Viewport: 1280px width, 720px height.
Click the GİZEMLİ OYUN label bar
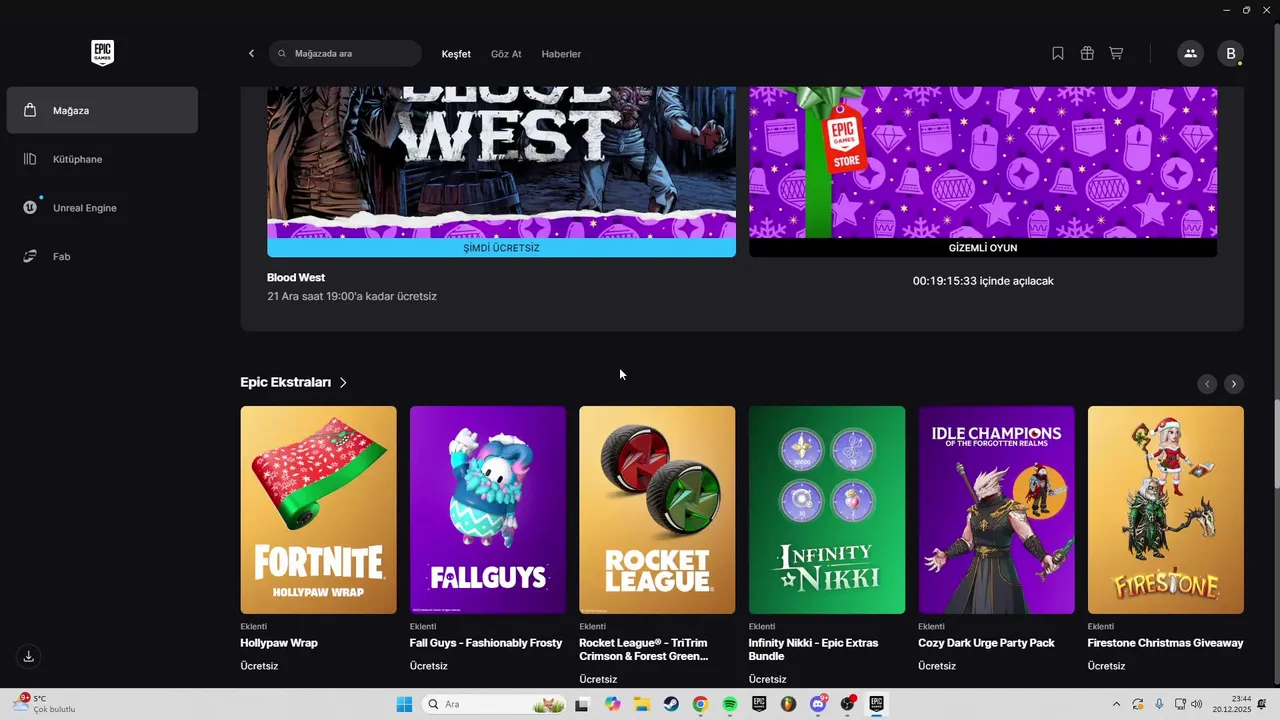tap(983, 248)
